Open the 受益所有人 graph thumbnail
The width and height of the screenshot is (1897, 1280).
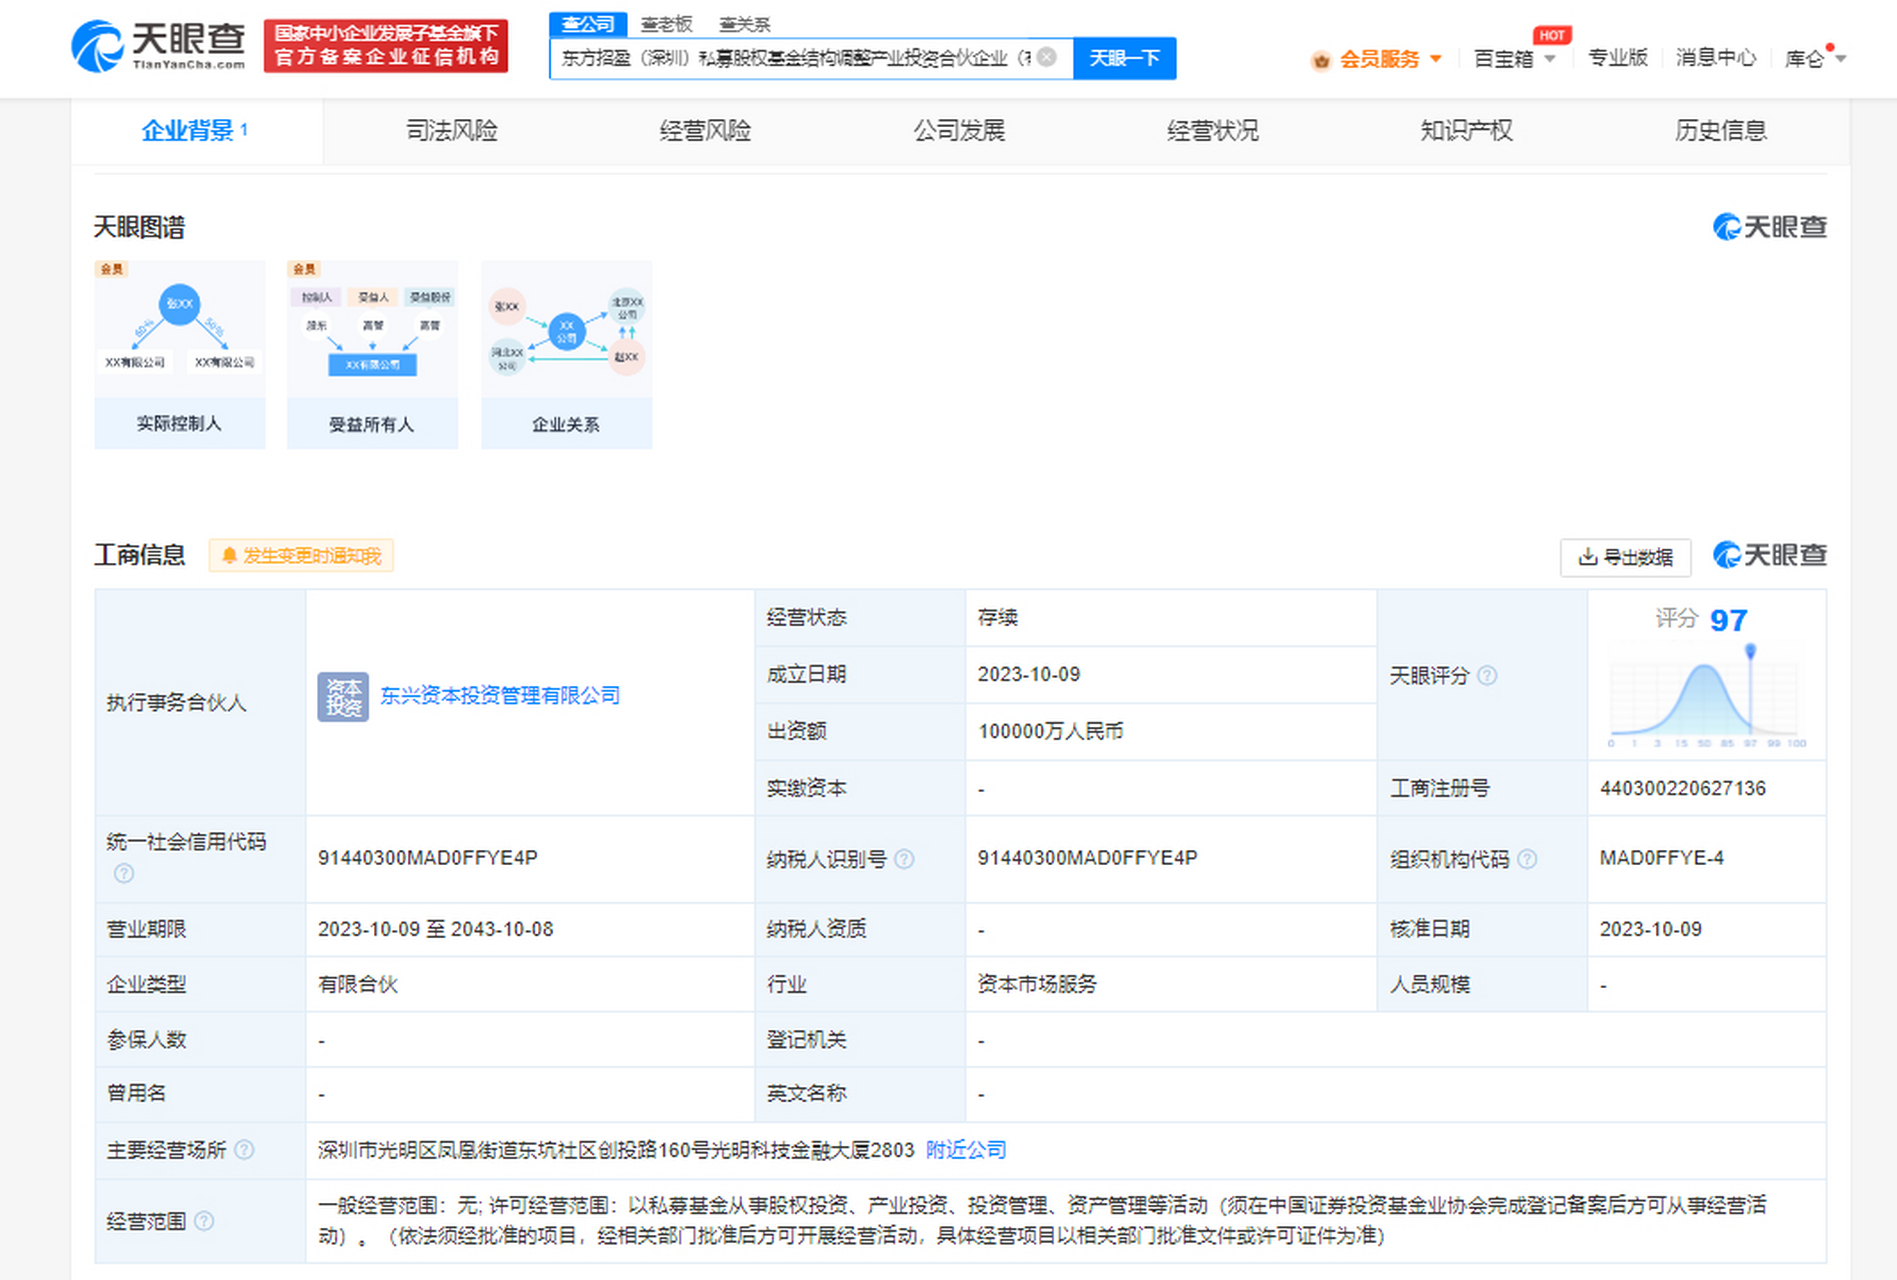click(372, 354)
